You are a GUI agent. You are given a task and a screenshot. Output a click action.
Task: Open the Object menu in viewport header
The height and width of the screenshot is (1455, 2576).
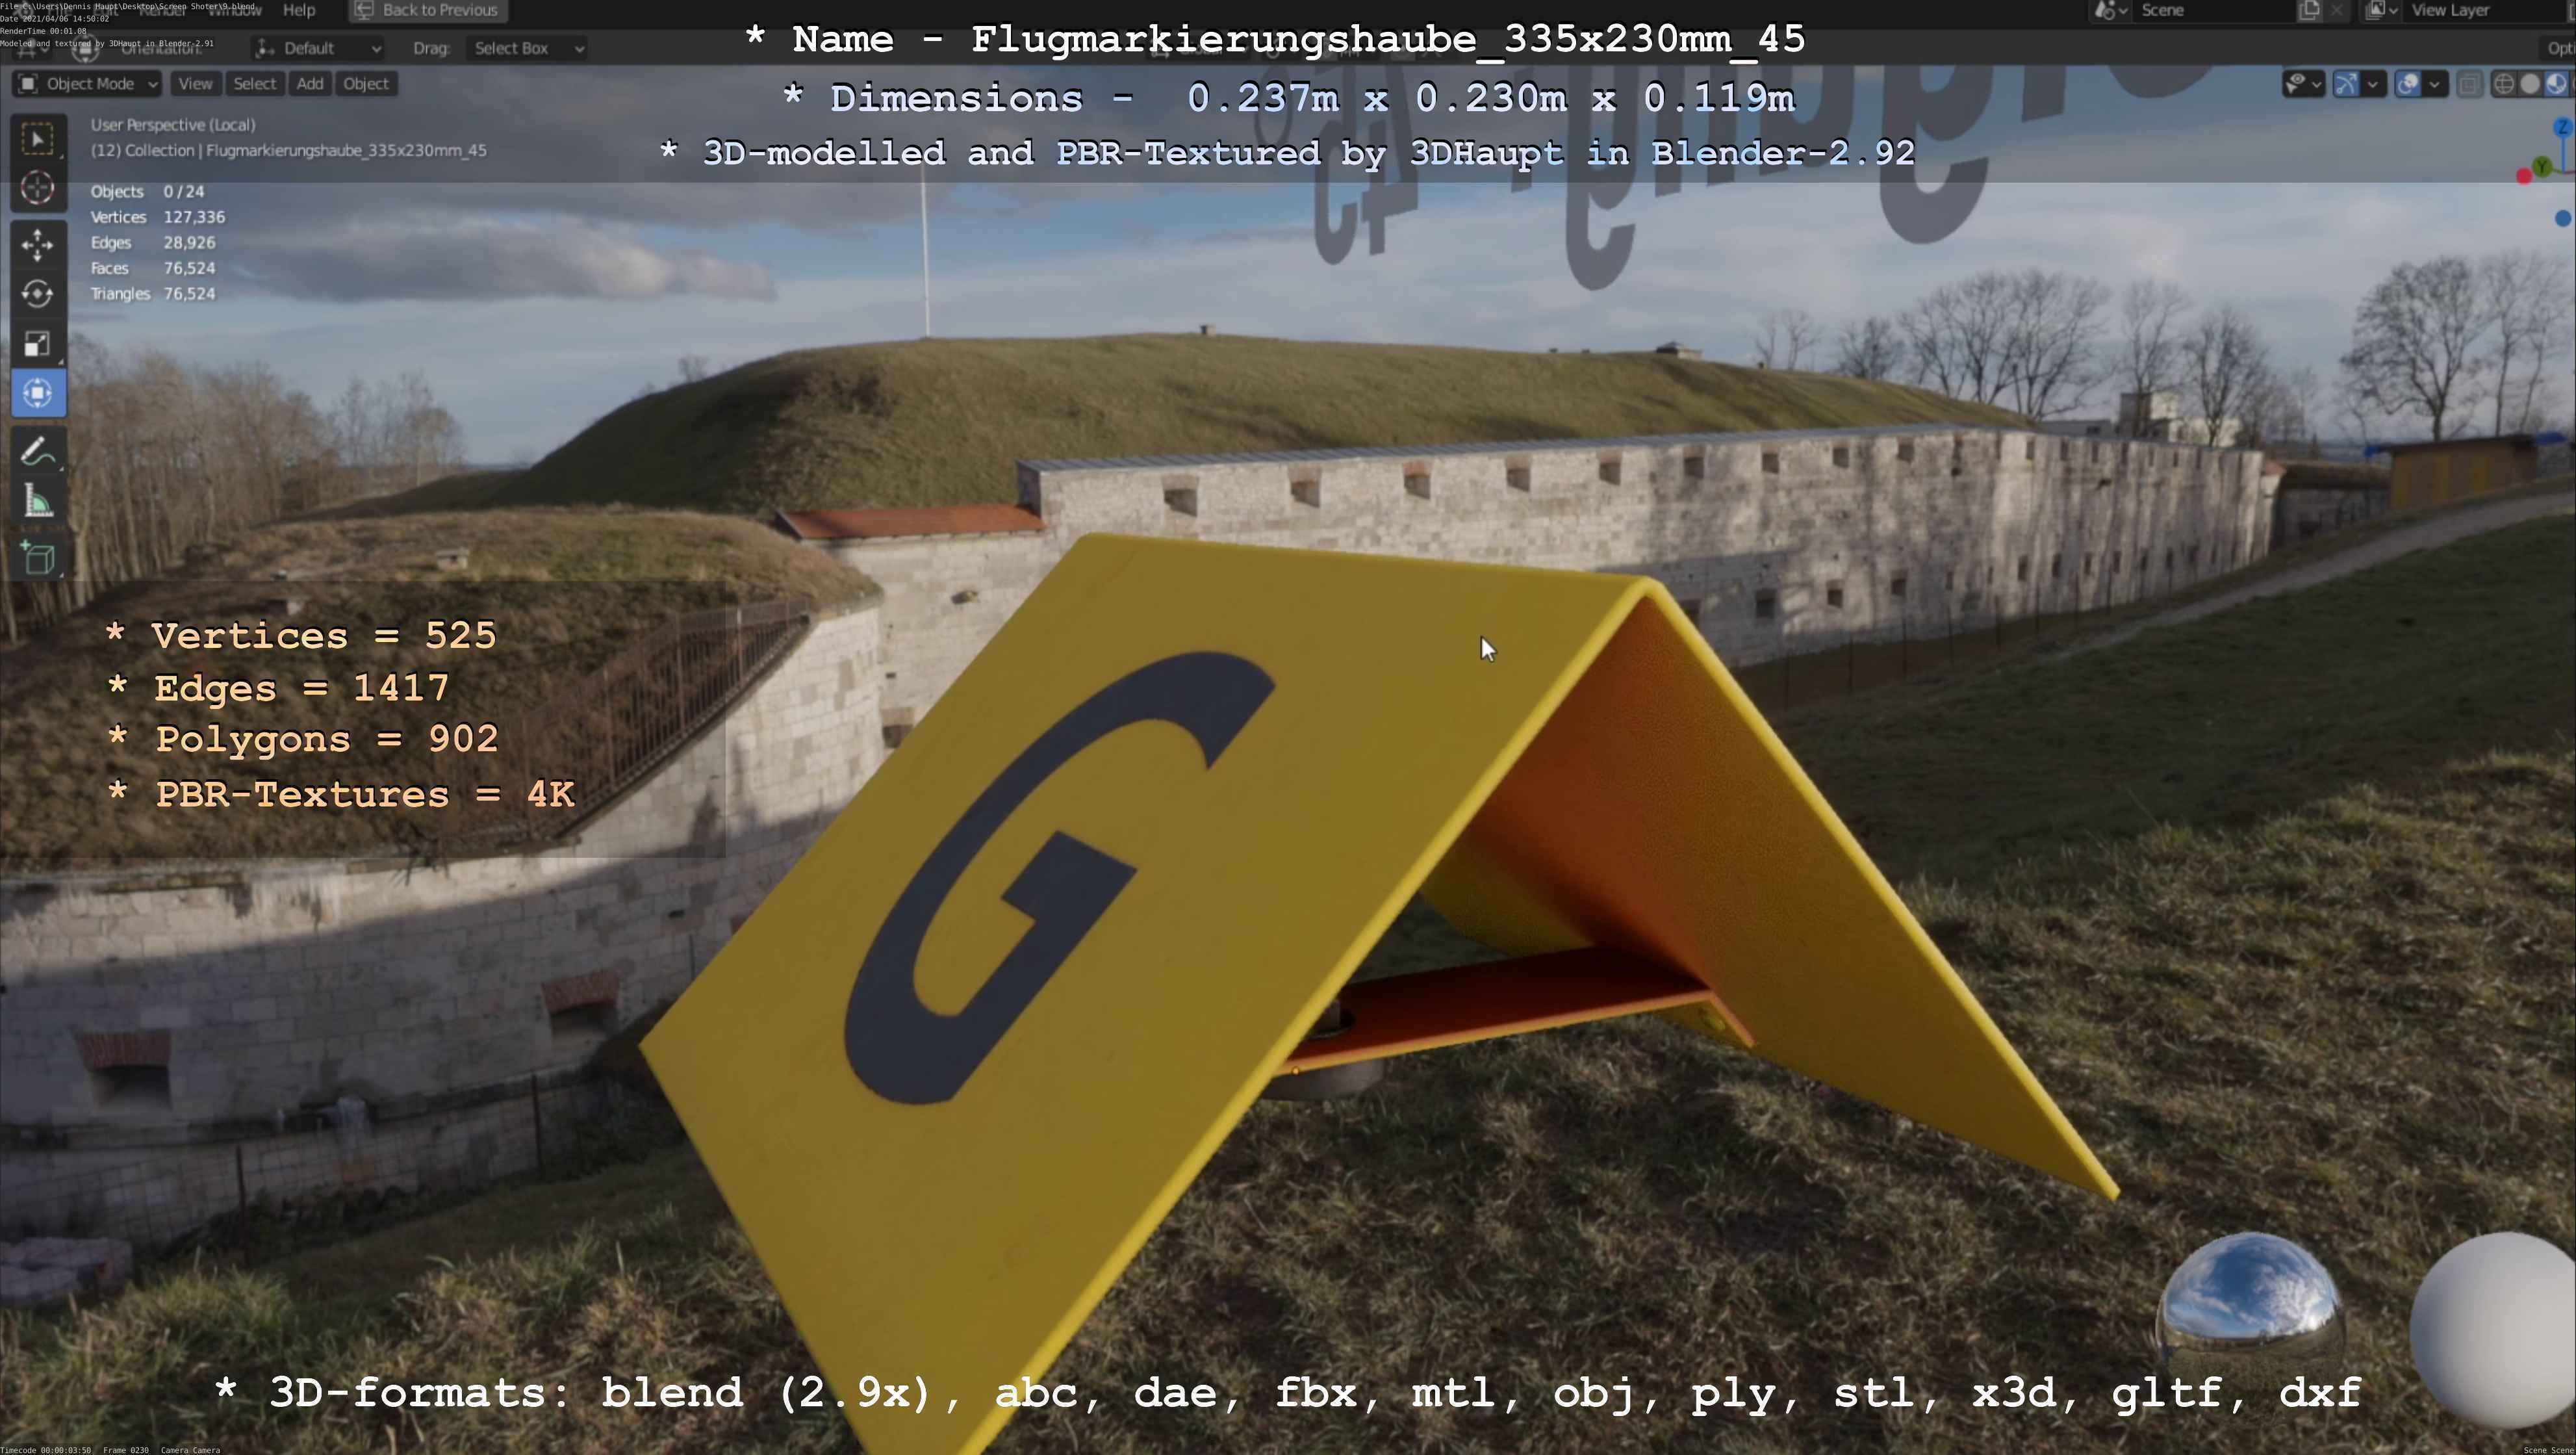coord(366,84)
